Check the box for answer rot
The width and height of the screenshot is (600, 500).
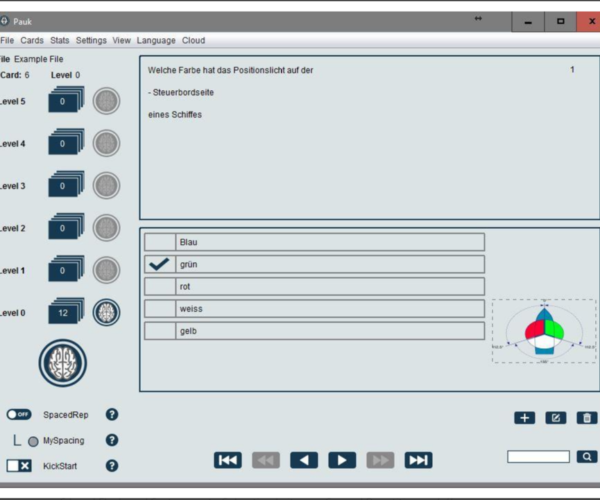pos(160,287)
